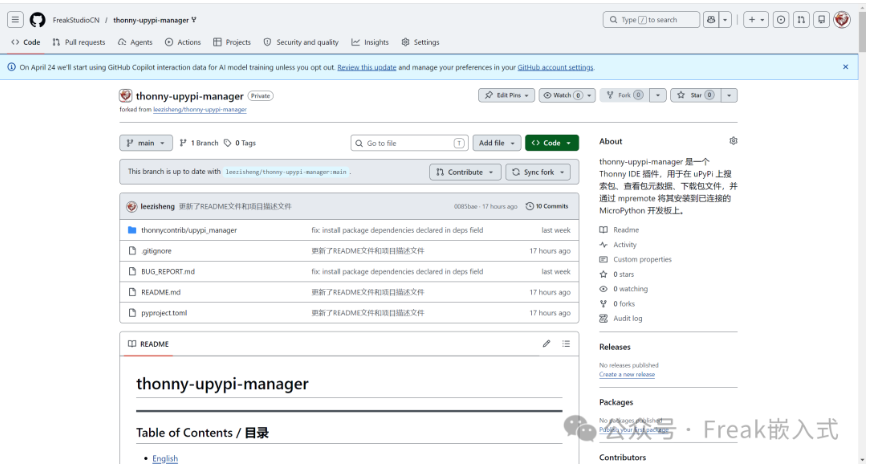This screenshot has width=870, height=474.
Task: Open the Activity link in About
Action: (618, 245)
